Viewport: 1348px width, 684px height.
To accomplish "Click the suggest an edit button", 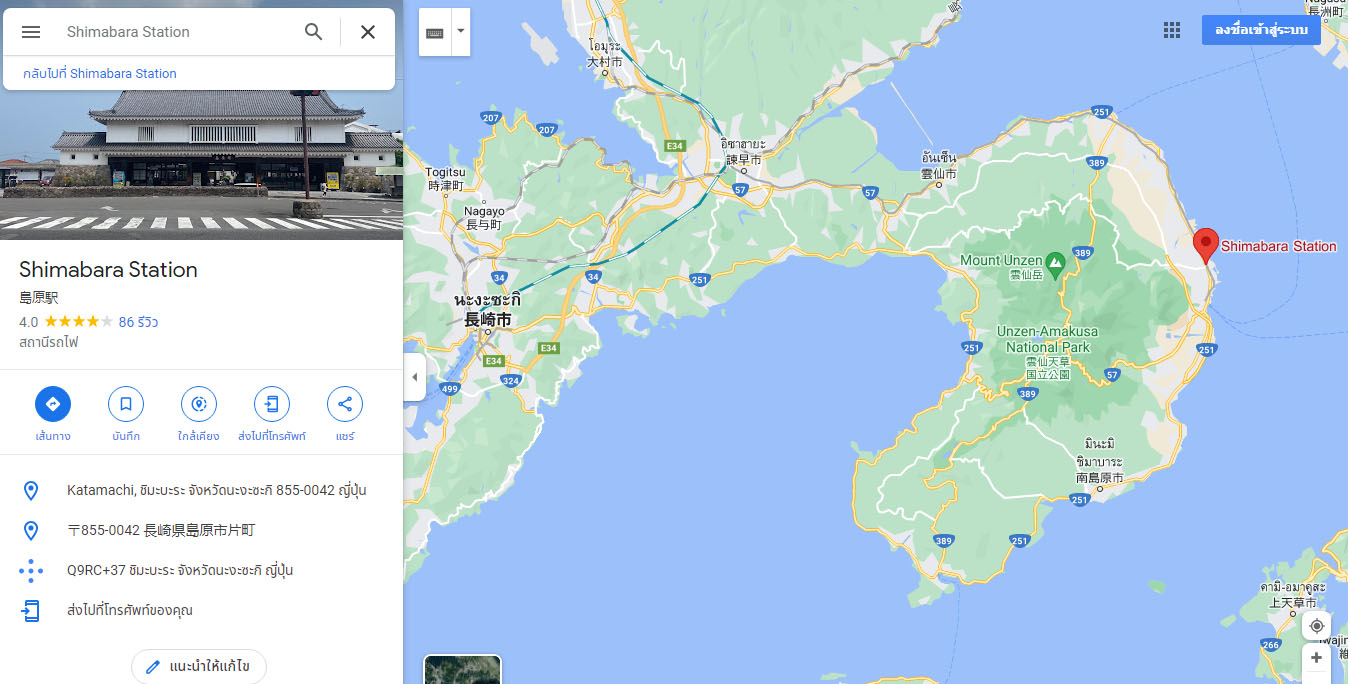I will pyautogui.click(x=198, y=666).
